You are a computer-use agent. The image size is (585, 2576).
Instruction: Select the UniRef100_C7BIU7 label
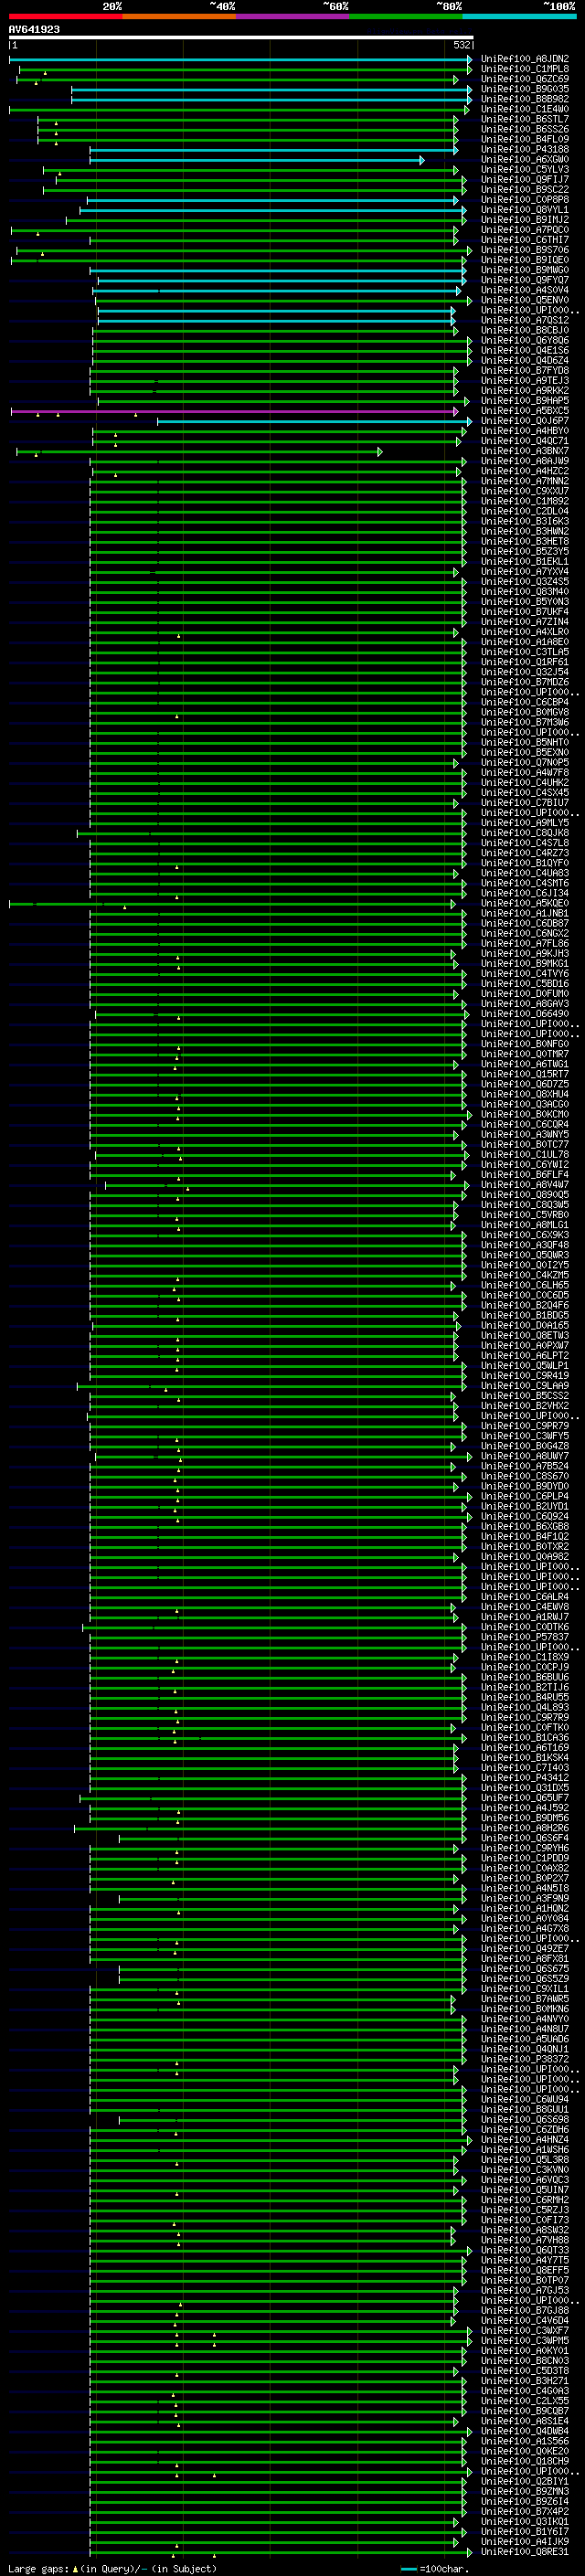525,803
